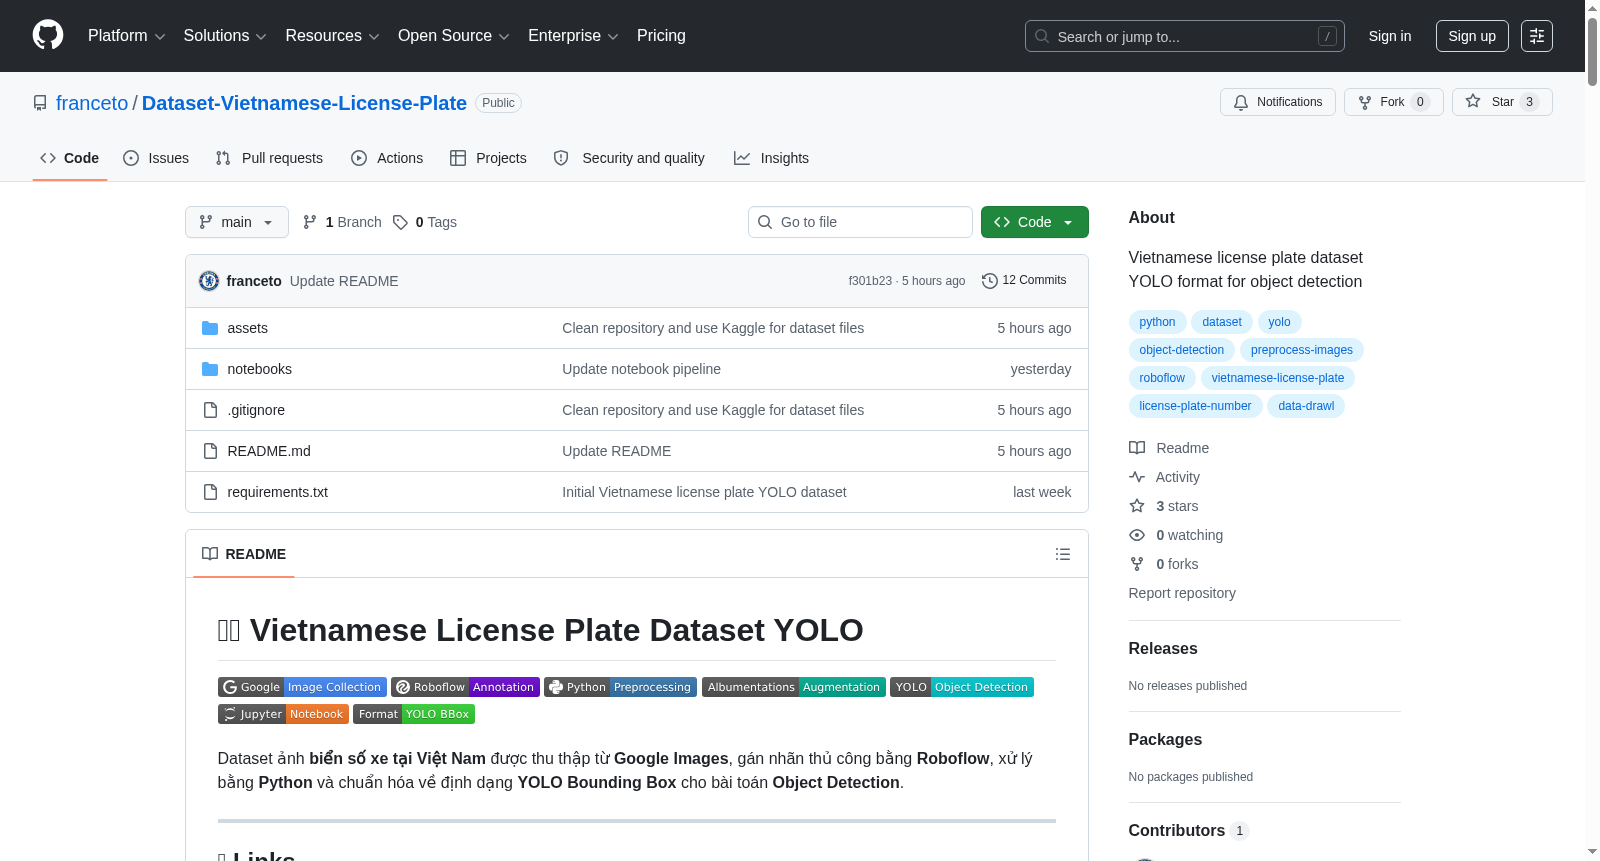Expand the Open Source menu
This screenshot has width=1600, height=861.
(454, 36)
